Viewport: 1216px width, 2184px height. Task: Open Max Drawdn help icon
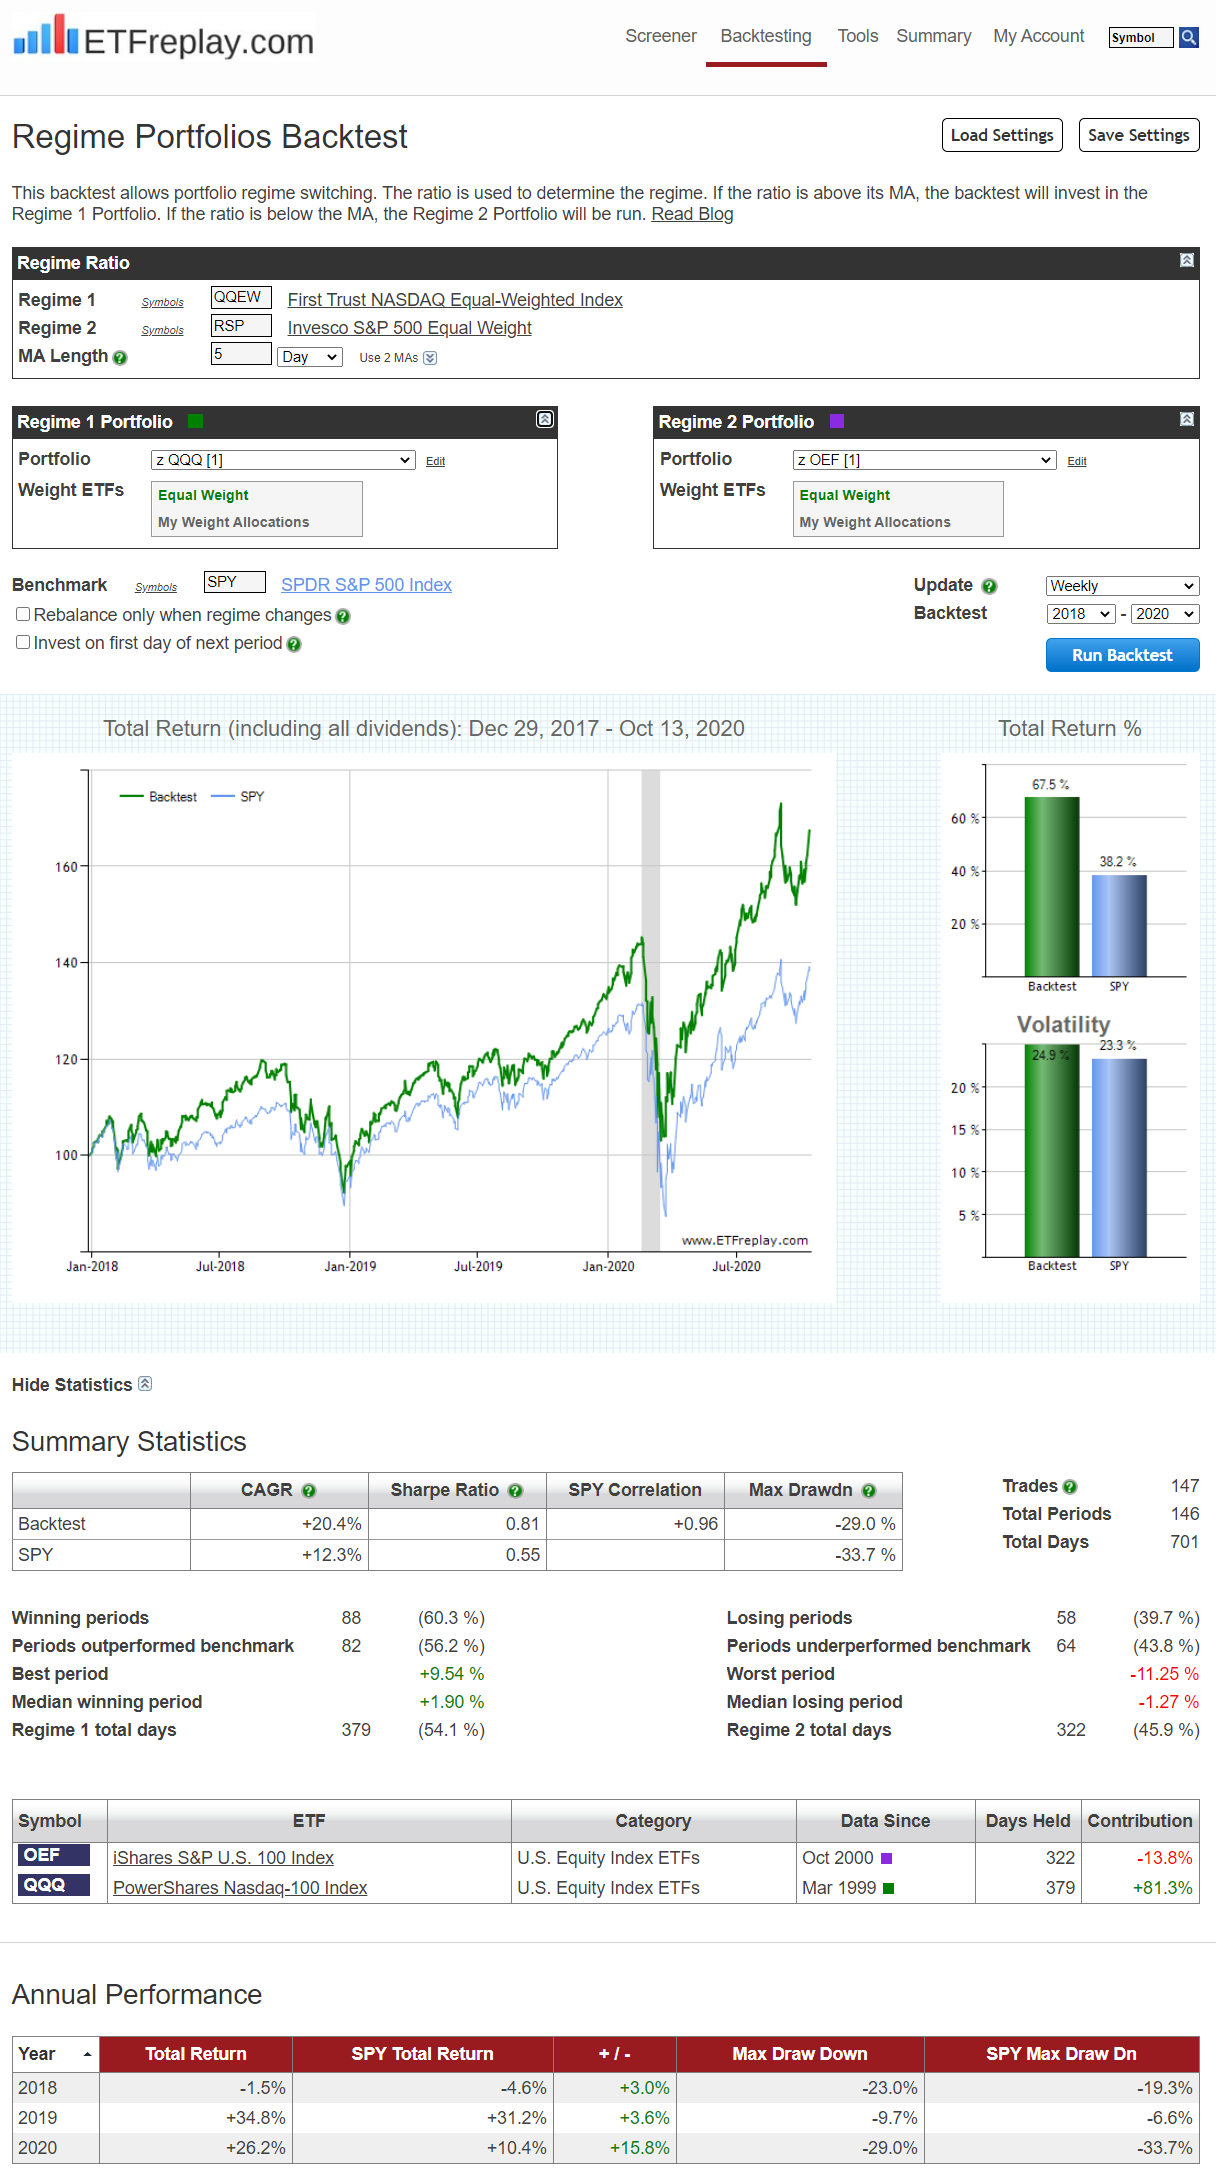coord(869,1491)
